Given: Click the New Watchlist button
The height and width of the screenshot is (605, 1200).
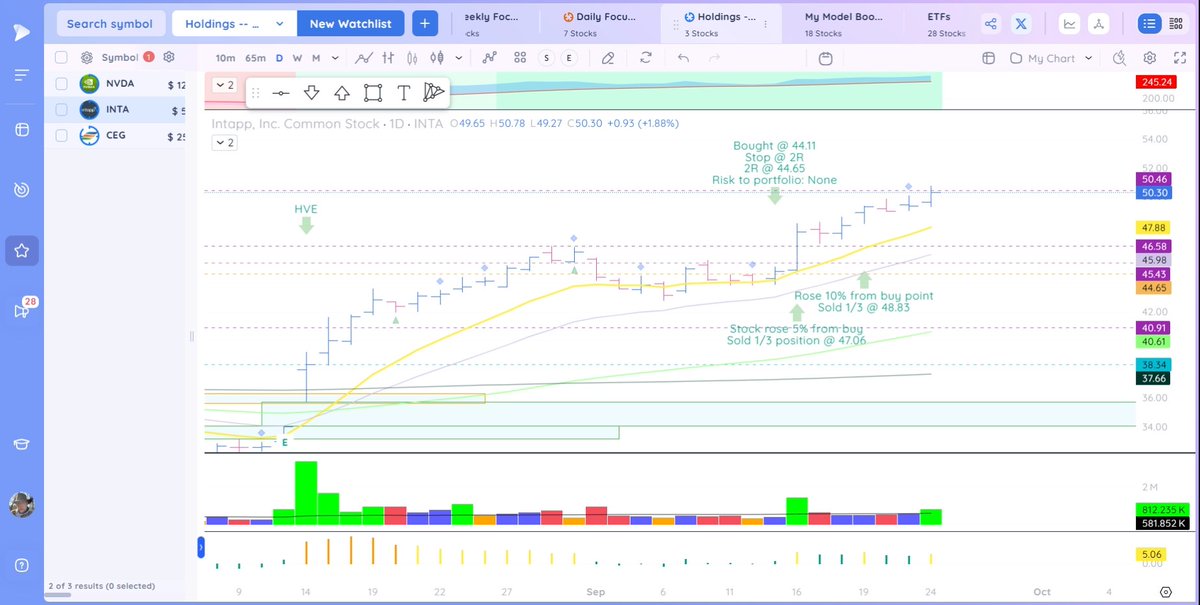Looking at the screenshot, I should (350, 23).
